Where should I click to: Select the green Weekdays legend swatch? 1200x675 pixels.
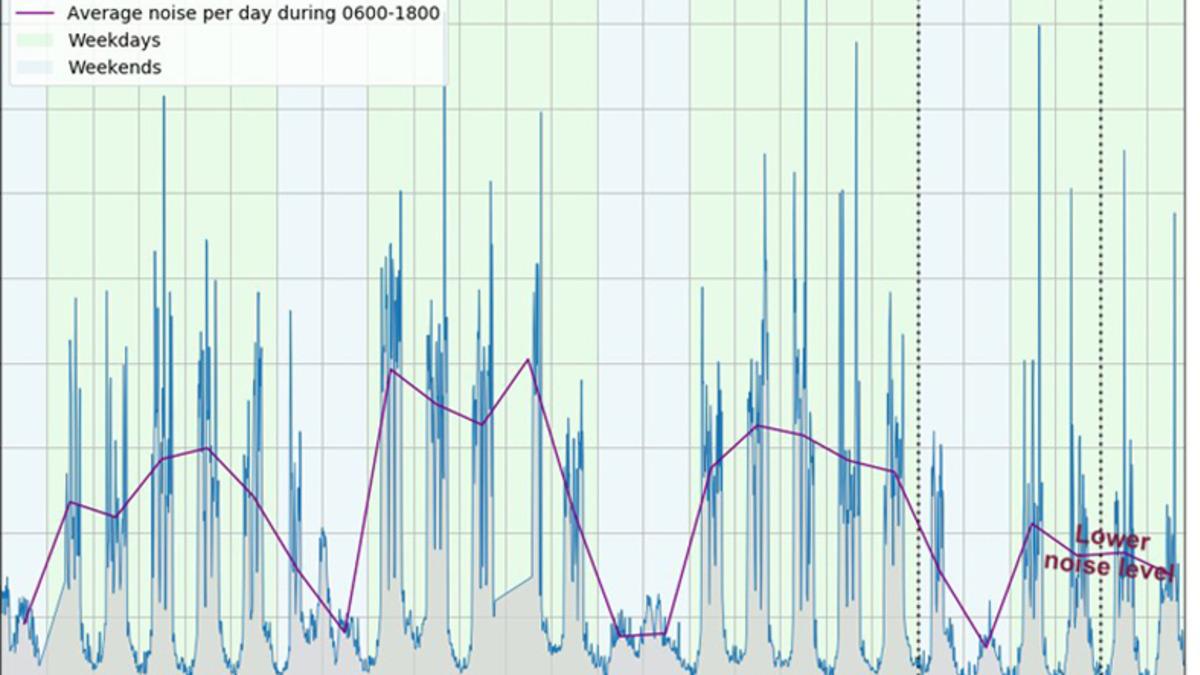(34, 41)
